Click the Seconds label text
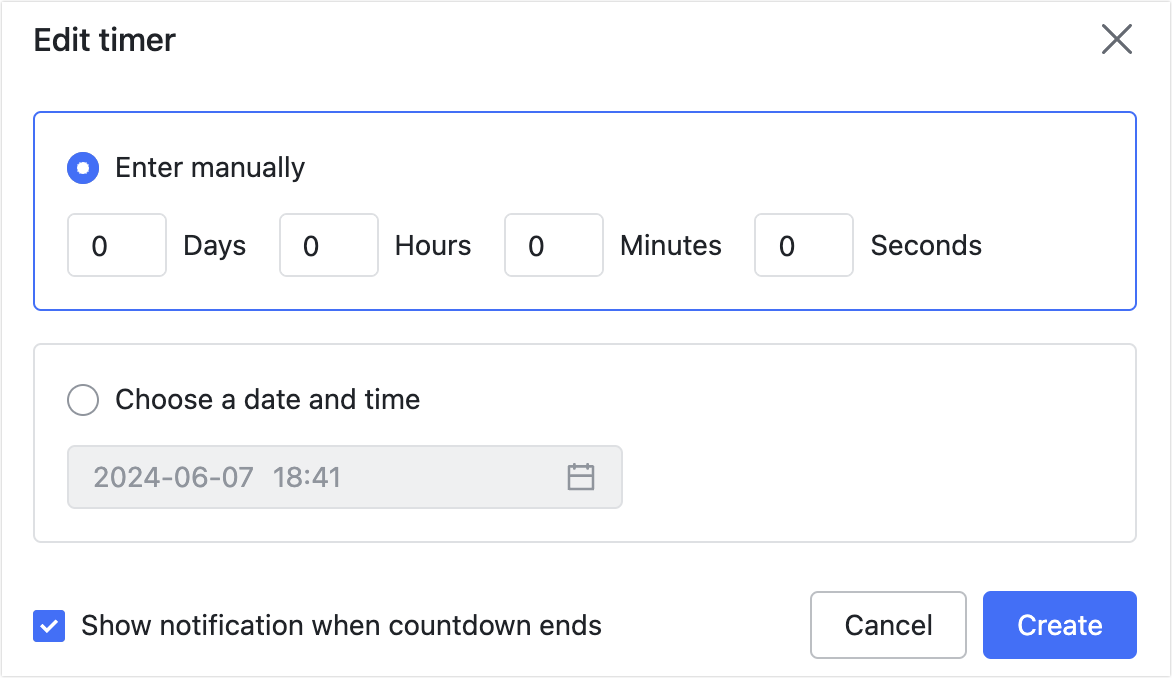Viewport: 1172px width, 678px height. (926, 245)
